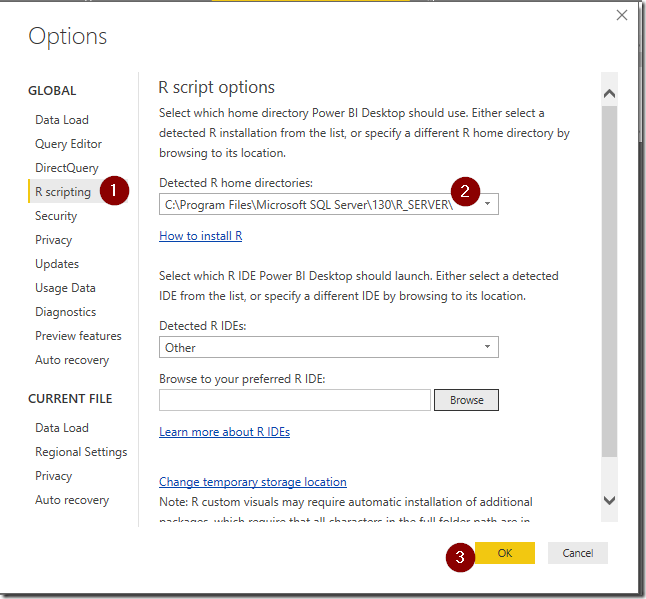Click the scrollbar up arrow

pyautogui.click(x=609, y=94)
